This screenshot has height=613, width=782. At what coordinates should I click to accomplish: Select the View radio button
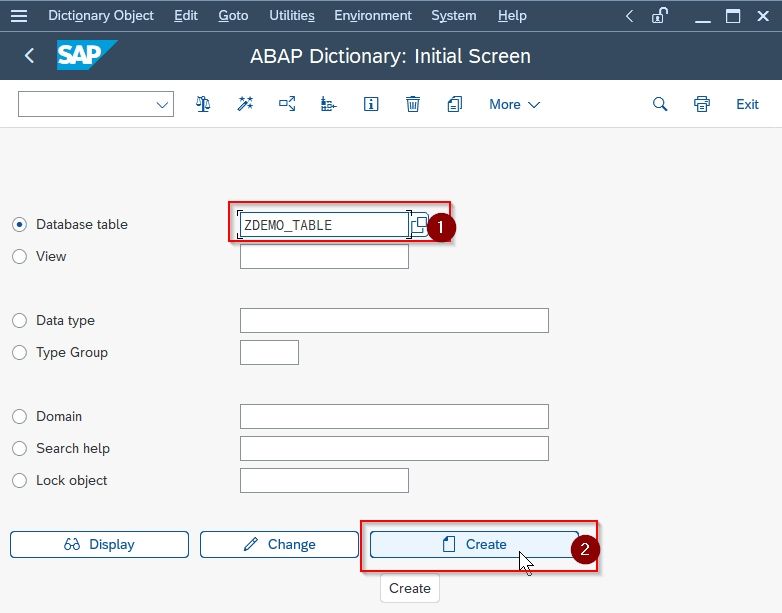[19, 256]
